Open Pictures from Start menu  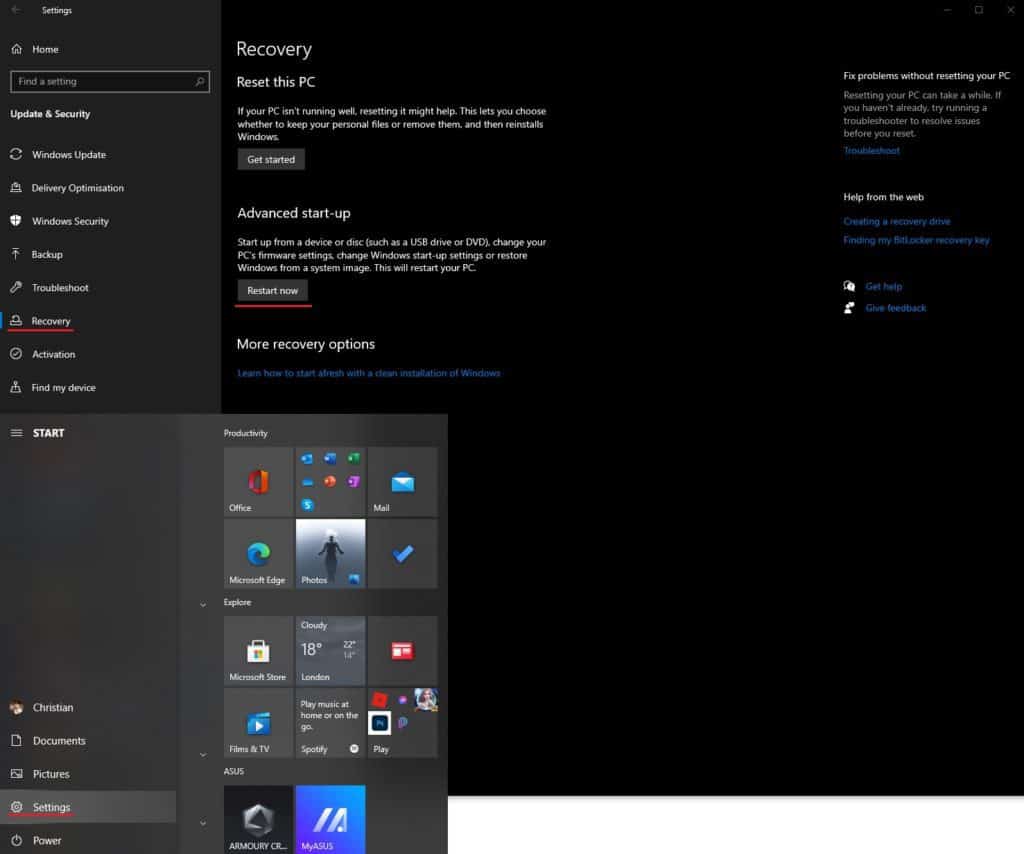point(88,774)
